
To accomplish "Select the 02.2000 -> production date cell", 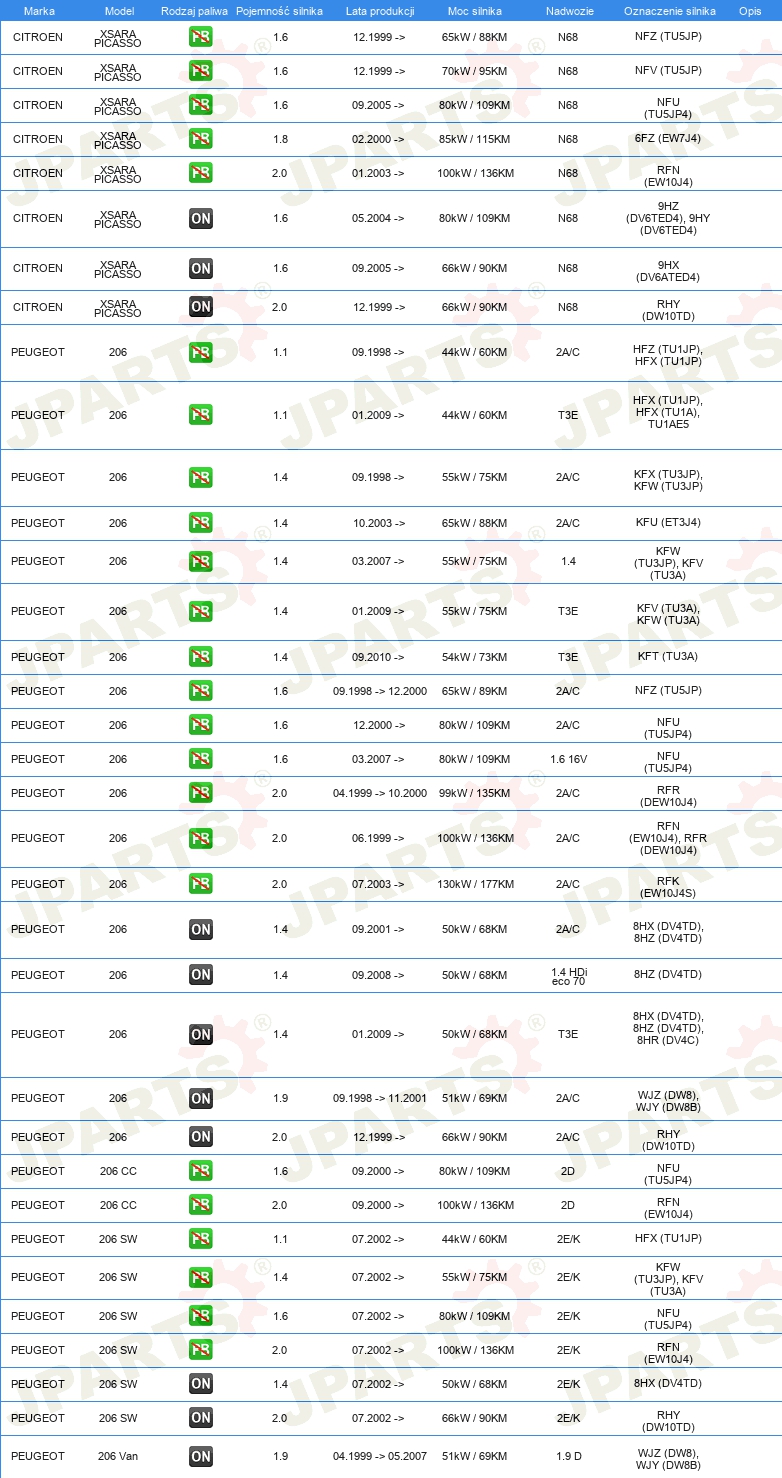I will coord(378,139).
